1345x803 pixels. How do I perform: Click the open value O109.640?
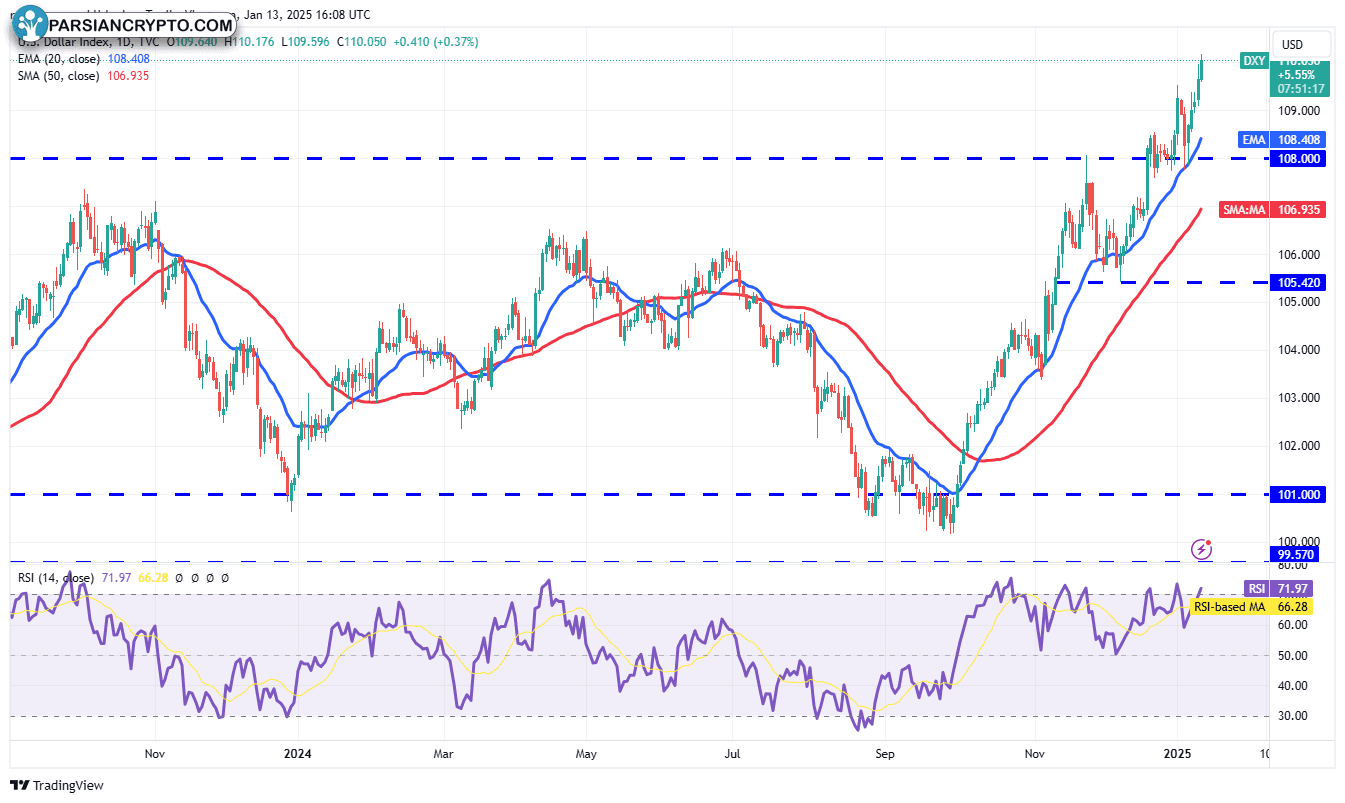coord(194,42)
